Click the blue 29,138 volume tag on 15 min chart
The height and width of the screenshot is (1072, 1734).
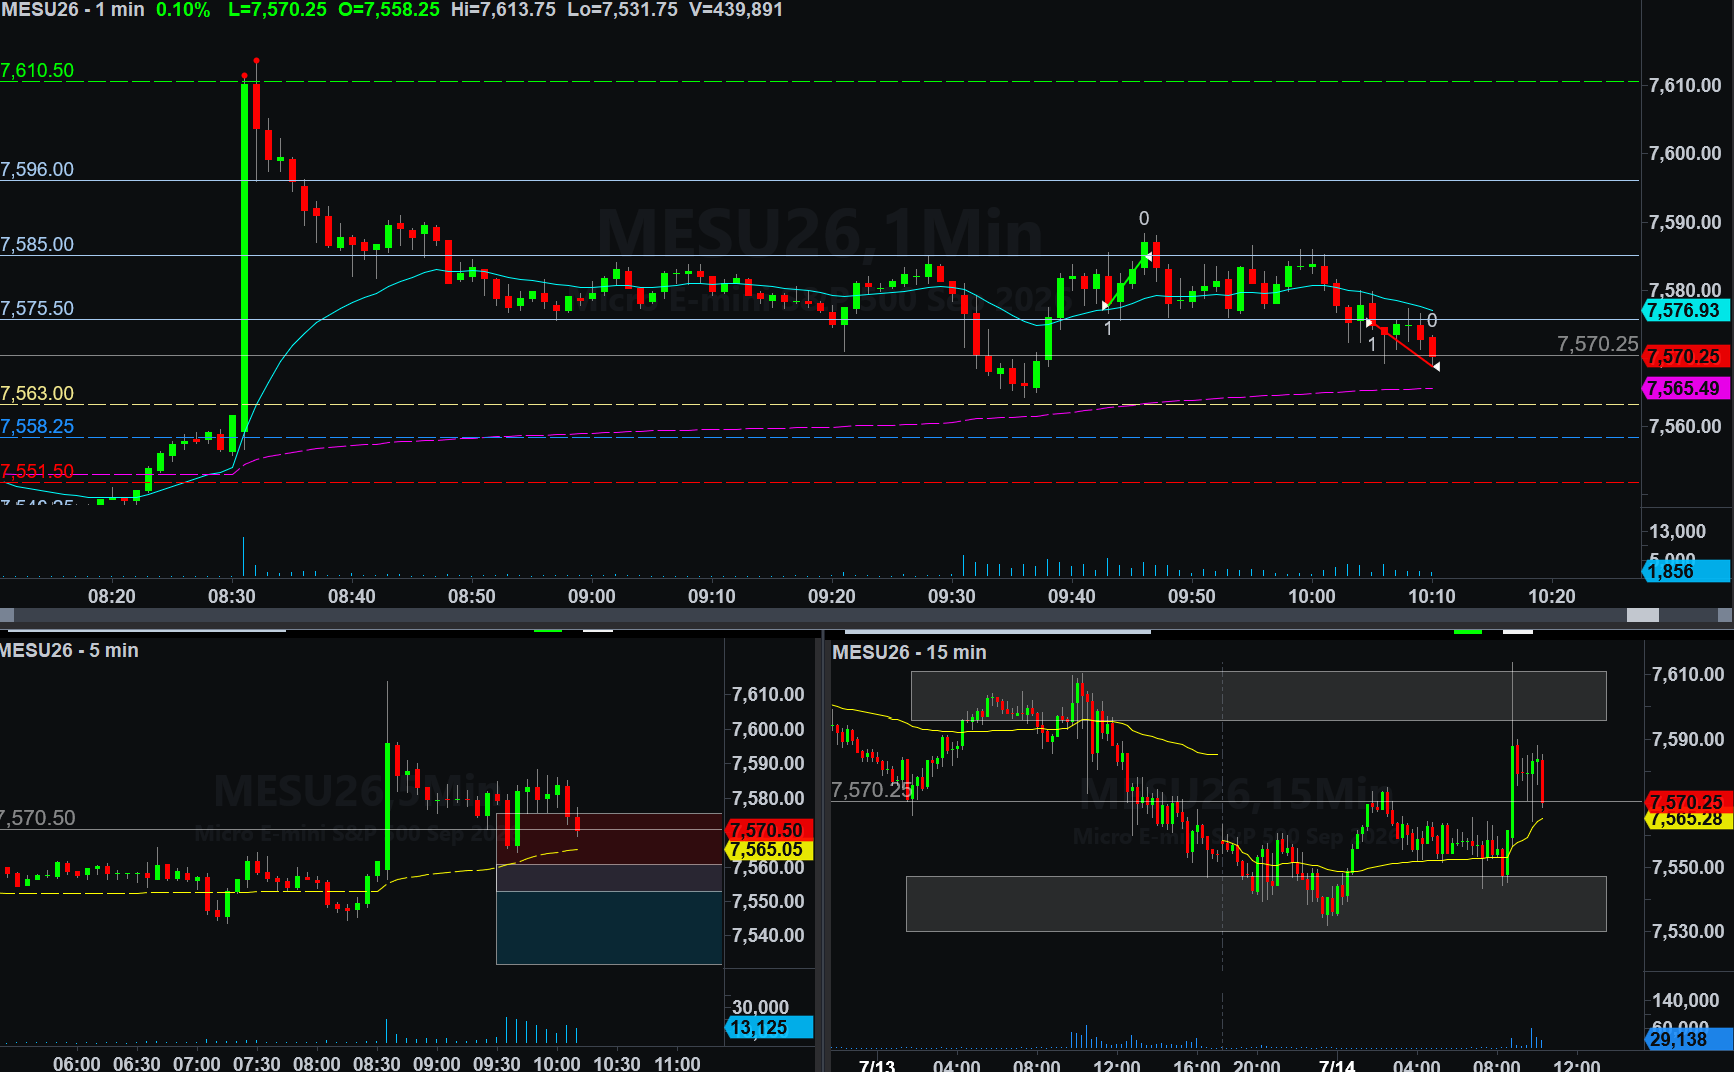(x=1688, y=1039)
